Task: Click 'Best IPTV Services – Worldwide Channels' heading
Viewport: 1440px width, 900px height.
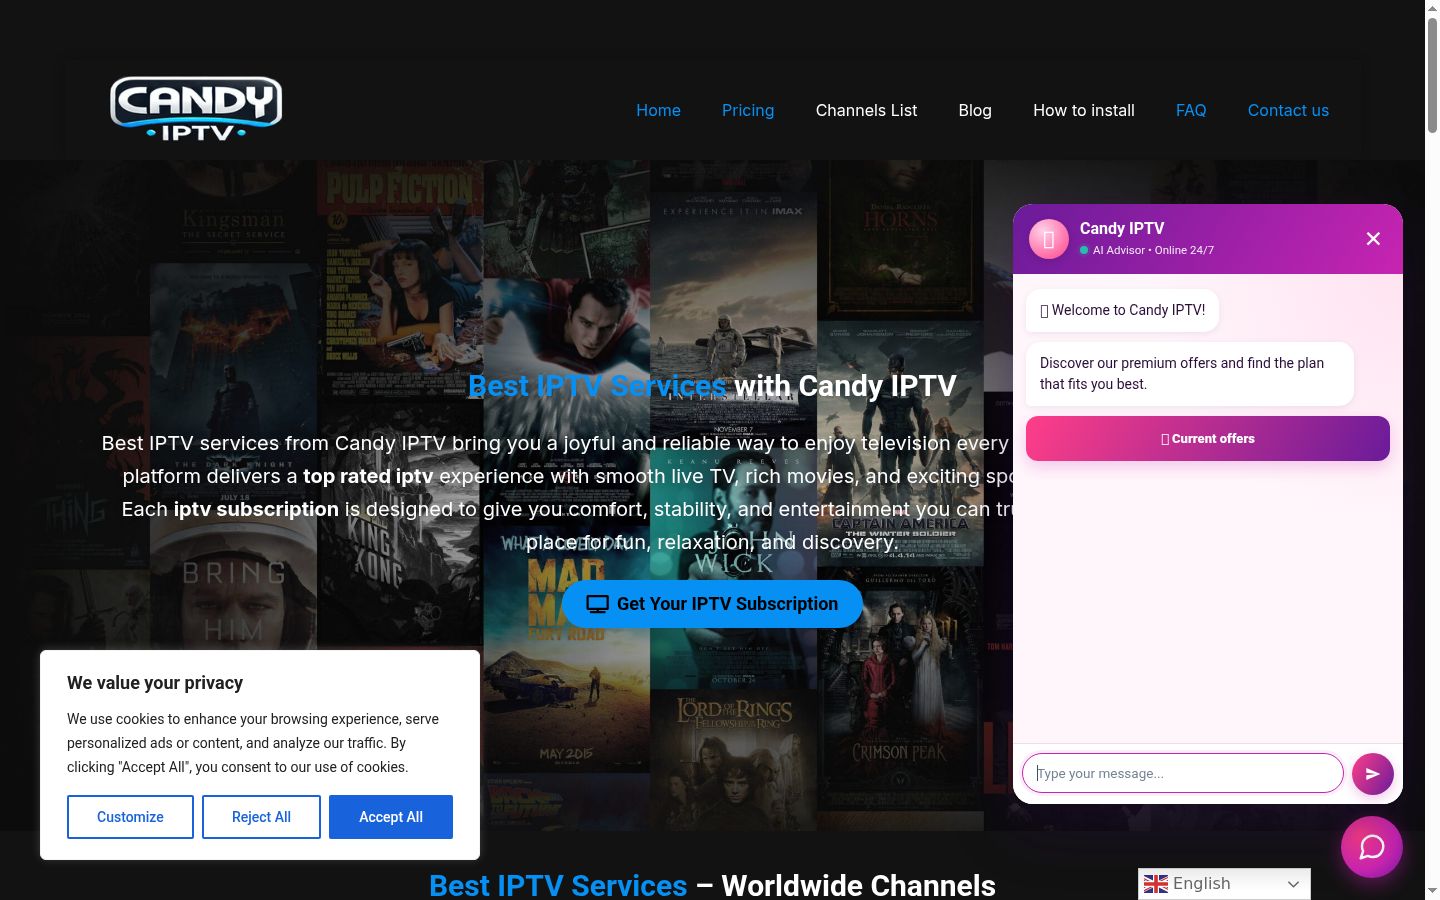Action: 712,885
